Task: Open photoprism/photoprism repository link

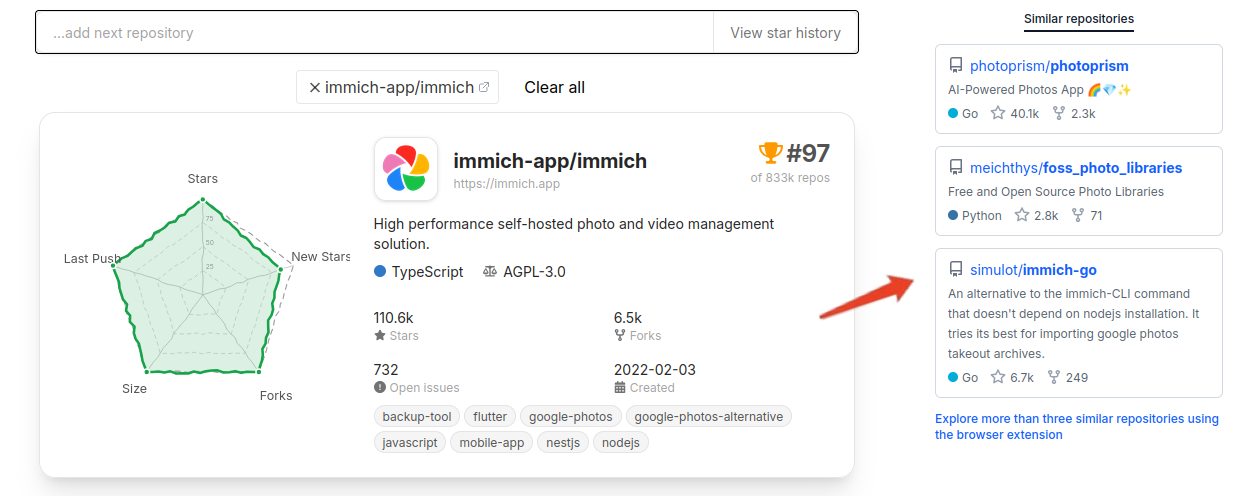Action: 1049,66
